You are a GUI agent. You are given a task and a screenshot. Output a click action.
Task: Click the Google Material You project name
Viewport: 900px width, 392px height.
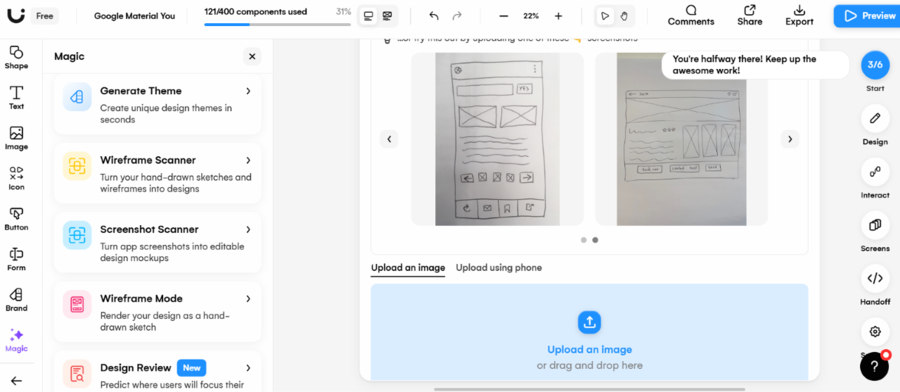(134, 16)
